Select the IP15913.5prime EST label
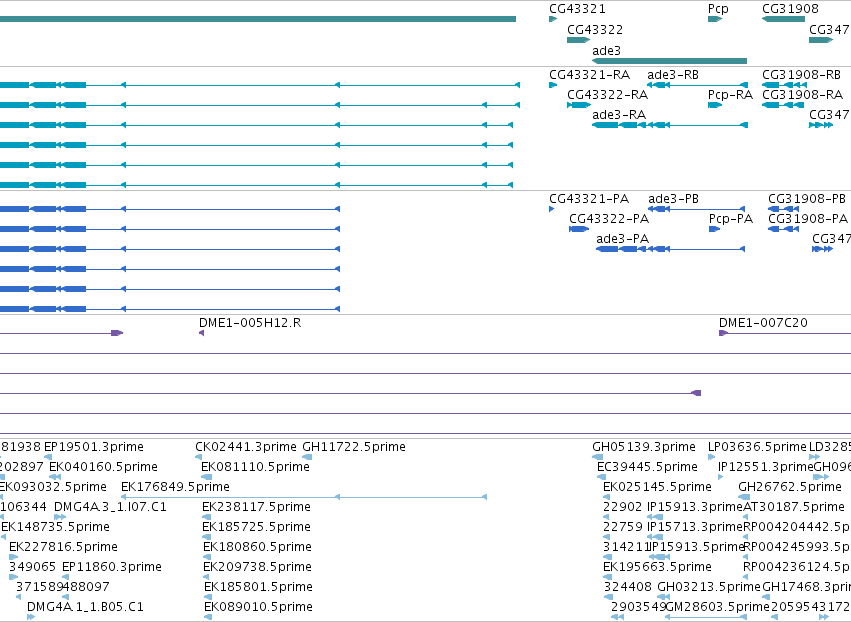The width and height of the screenshot is (851, 622). pyautogui.click(x=697, y=548)
